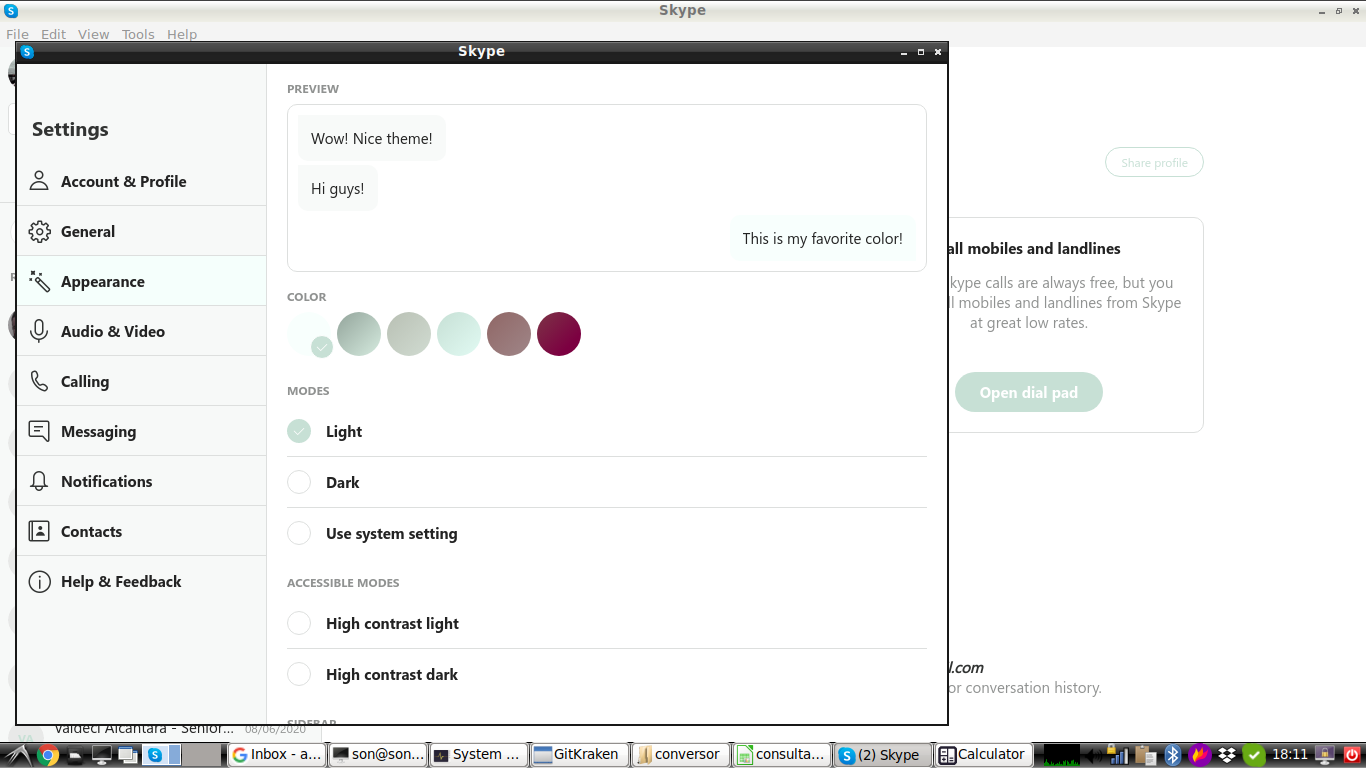This screenshot has width=1366, height=768.
Task: Click the CPU monitor graph in taskbar
Action: (1062, 755)
